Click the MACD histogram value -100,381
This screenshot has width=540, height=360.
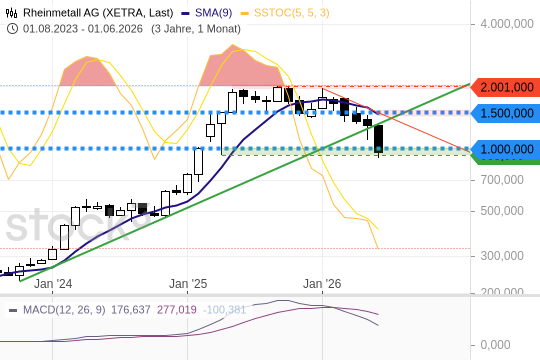click(225, 310)
